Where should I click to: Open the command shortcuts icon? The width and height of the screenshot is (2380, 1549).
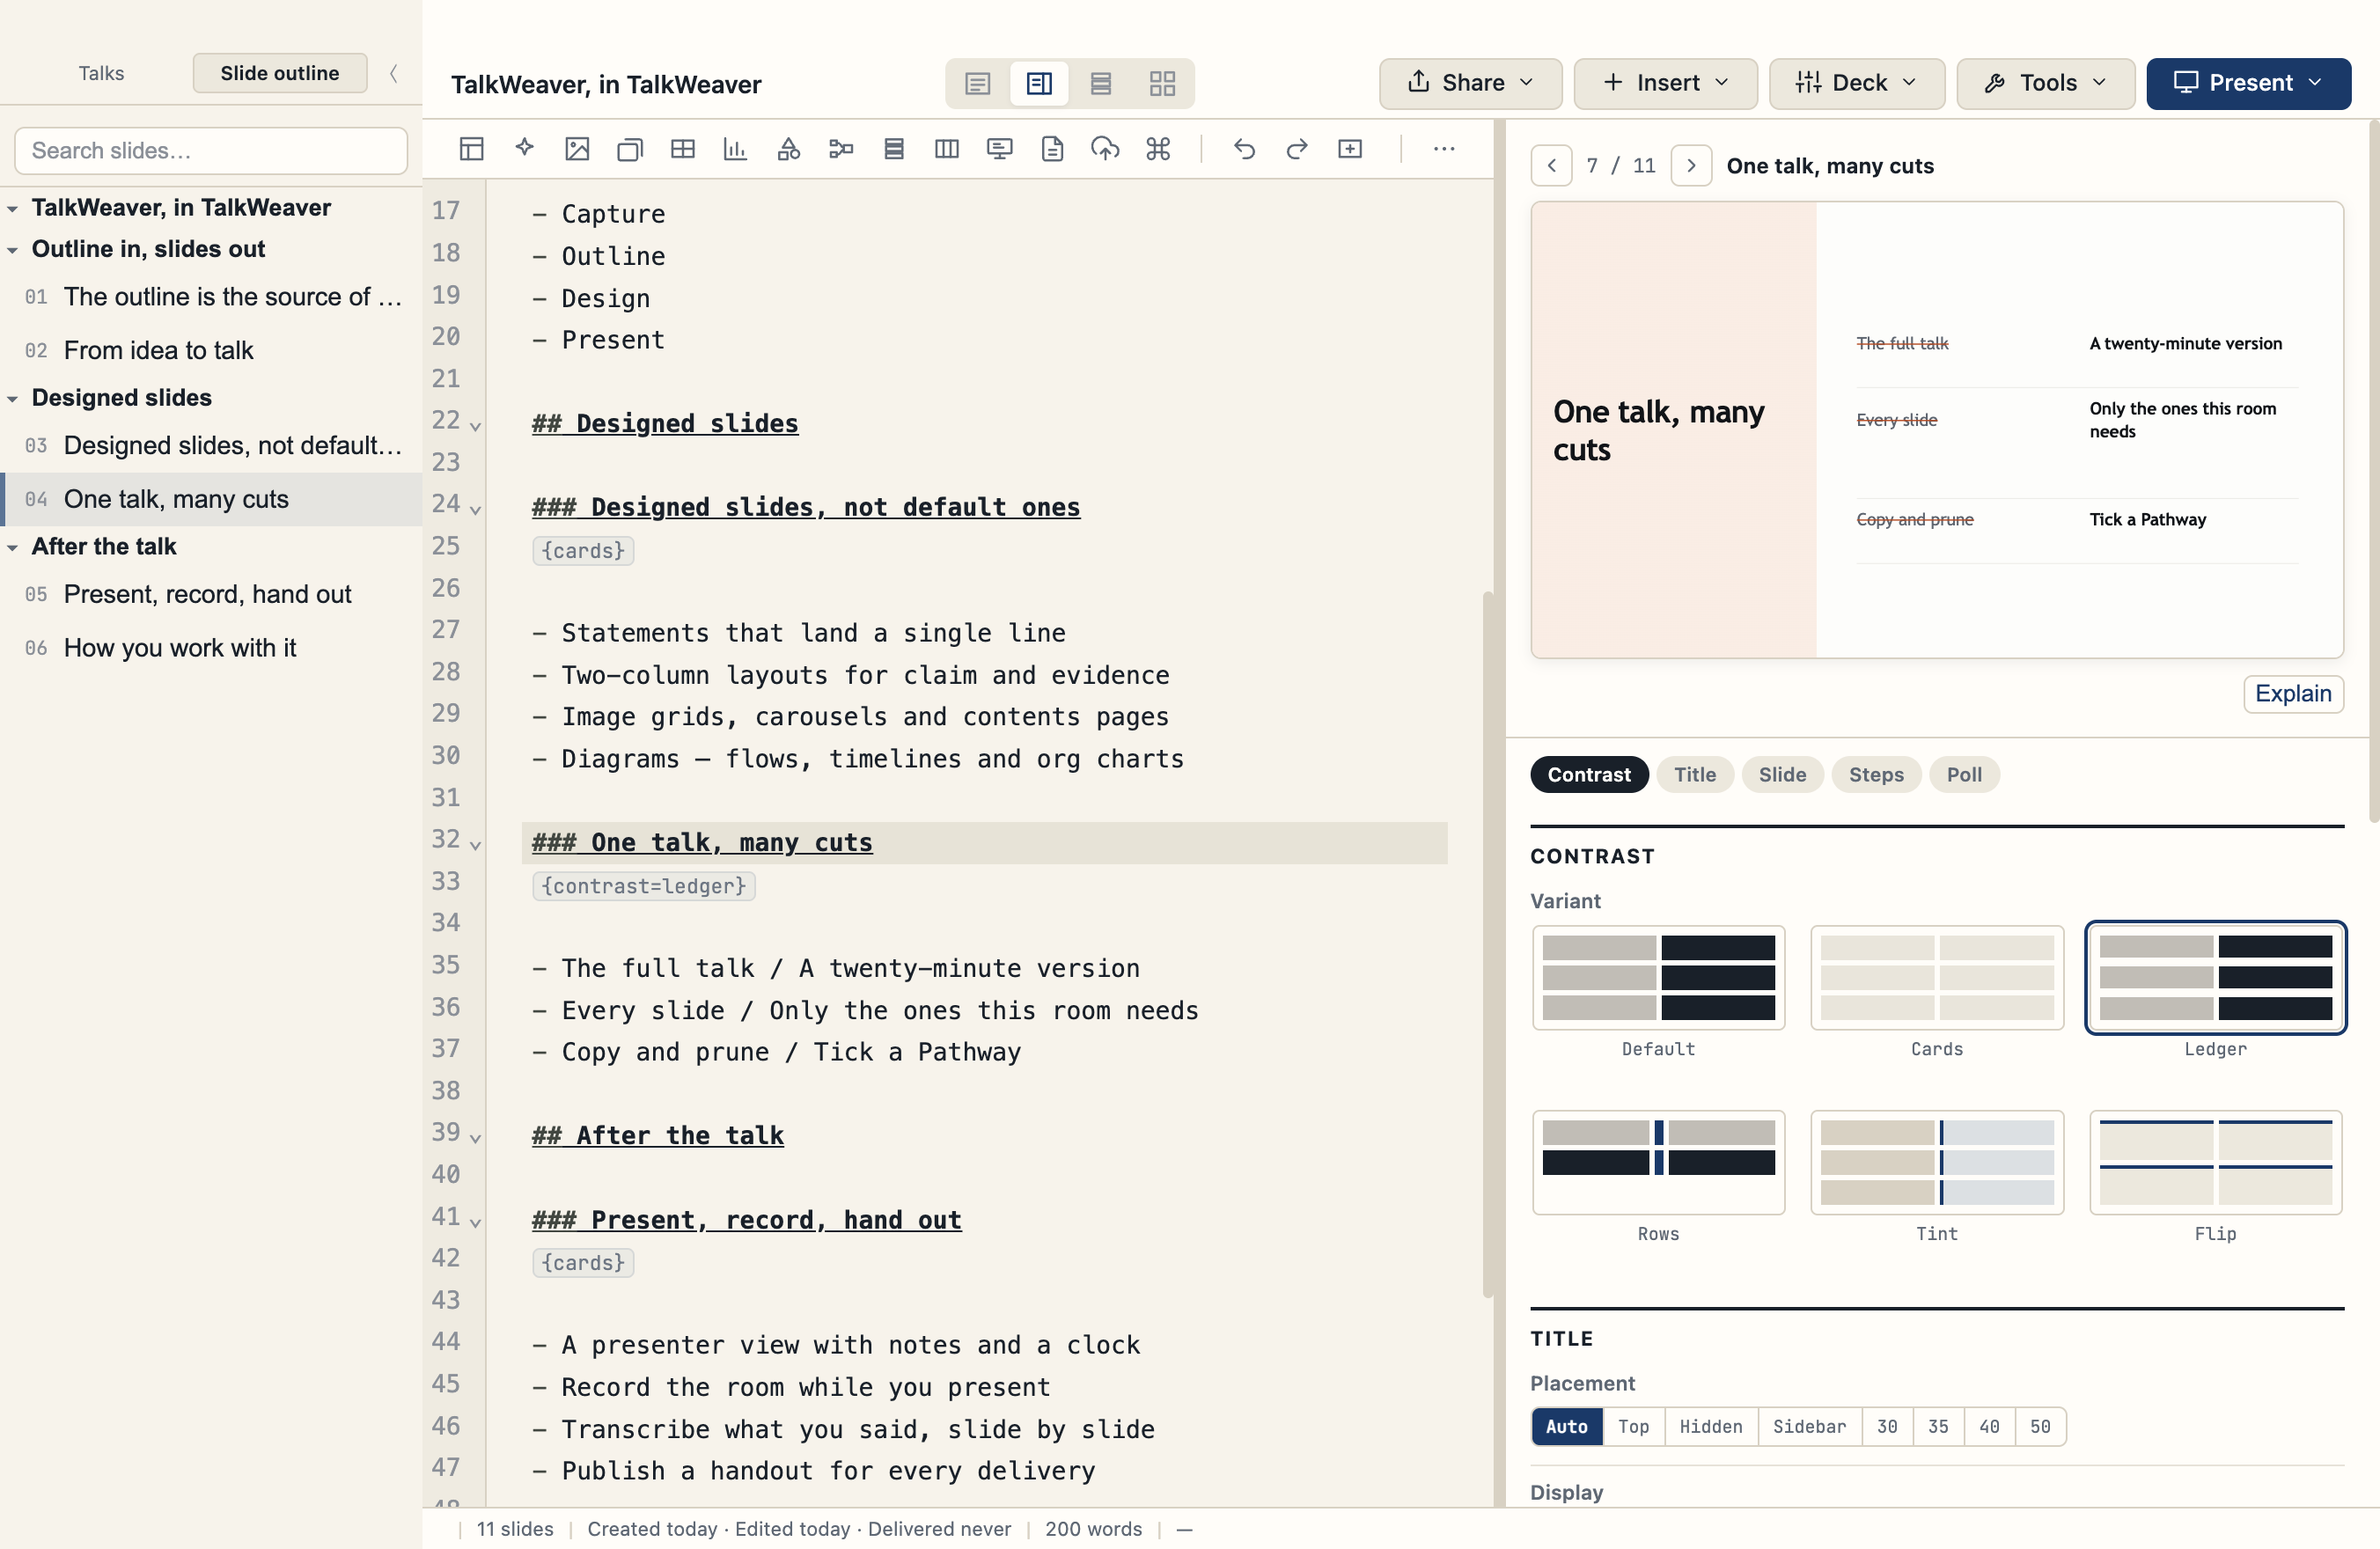[1158, 149]
